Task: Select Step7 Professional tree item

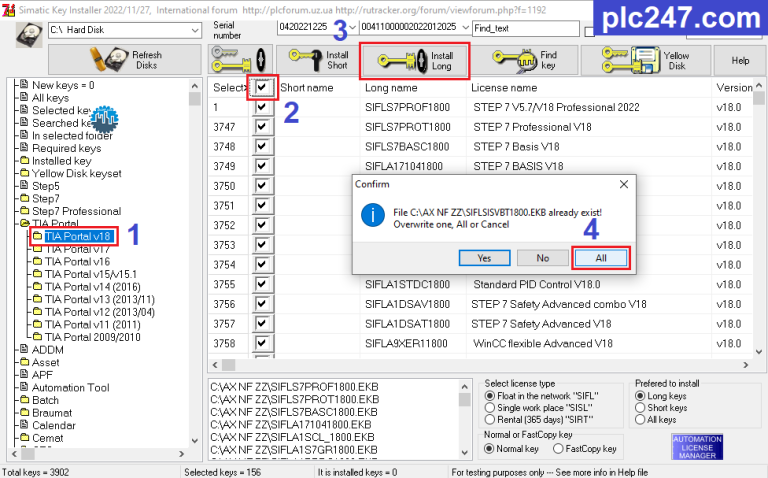Action: click(x=76, y=211)
